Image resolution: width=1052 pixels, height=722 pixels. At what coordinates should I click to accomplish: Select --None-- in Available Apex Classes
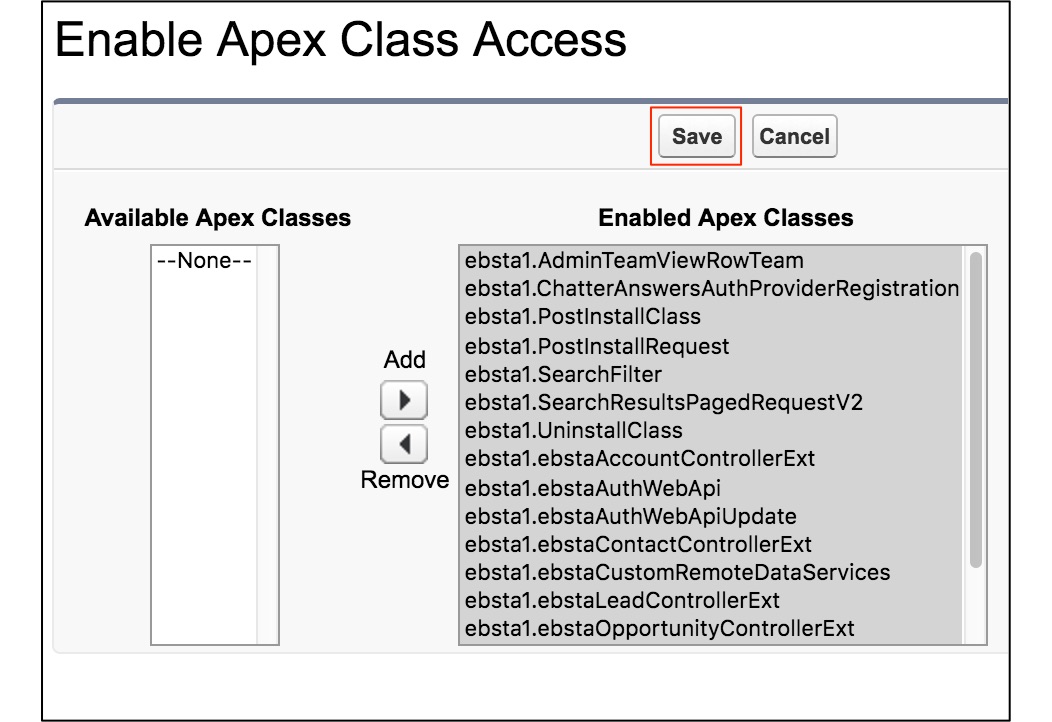[204, 261]
